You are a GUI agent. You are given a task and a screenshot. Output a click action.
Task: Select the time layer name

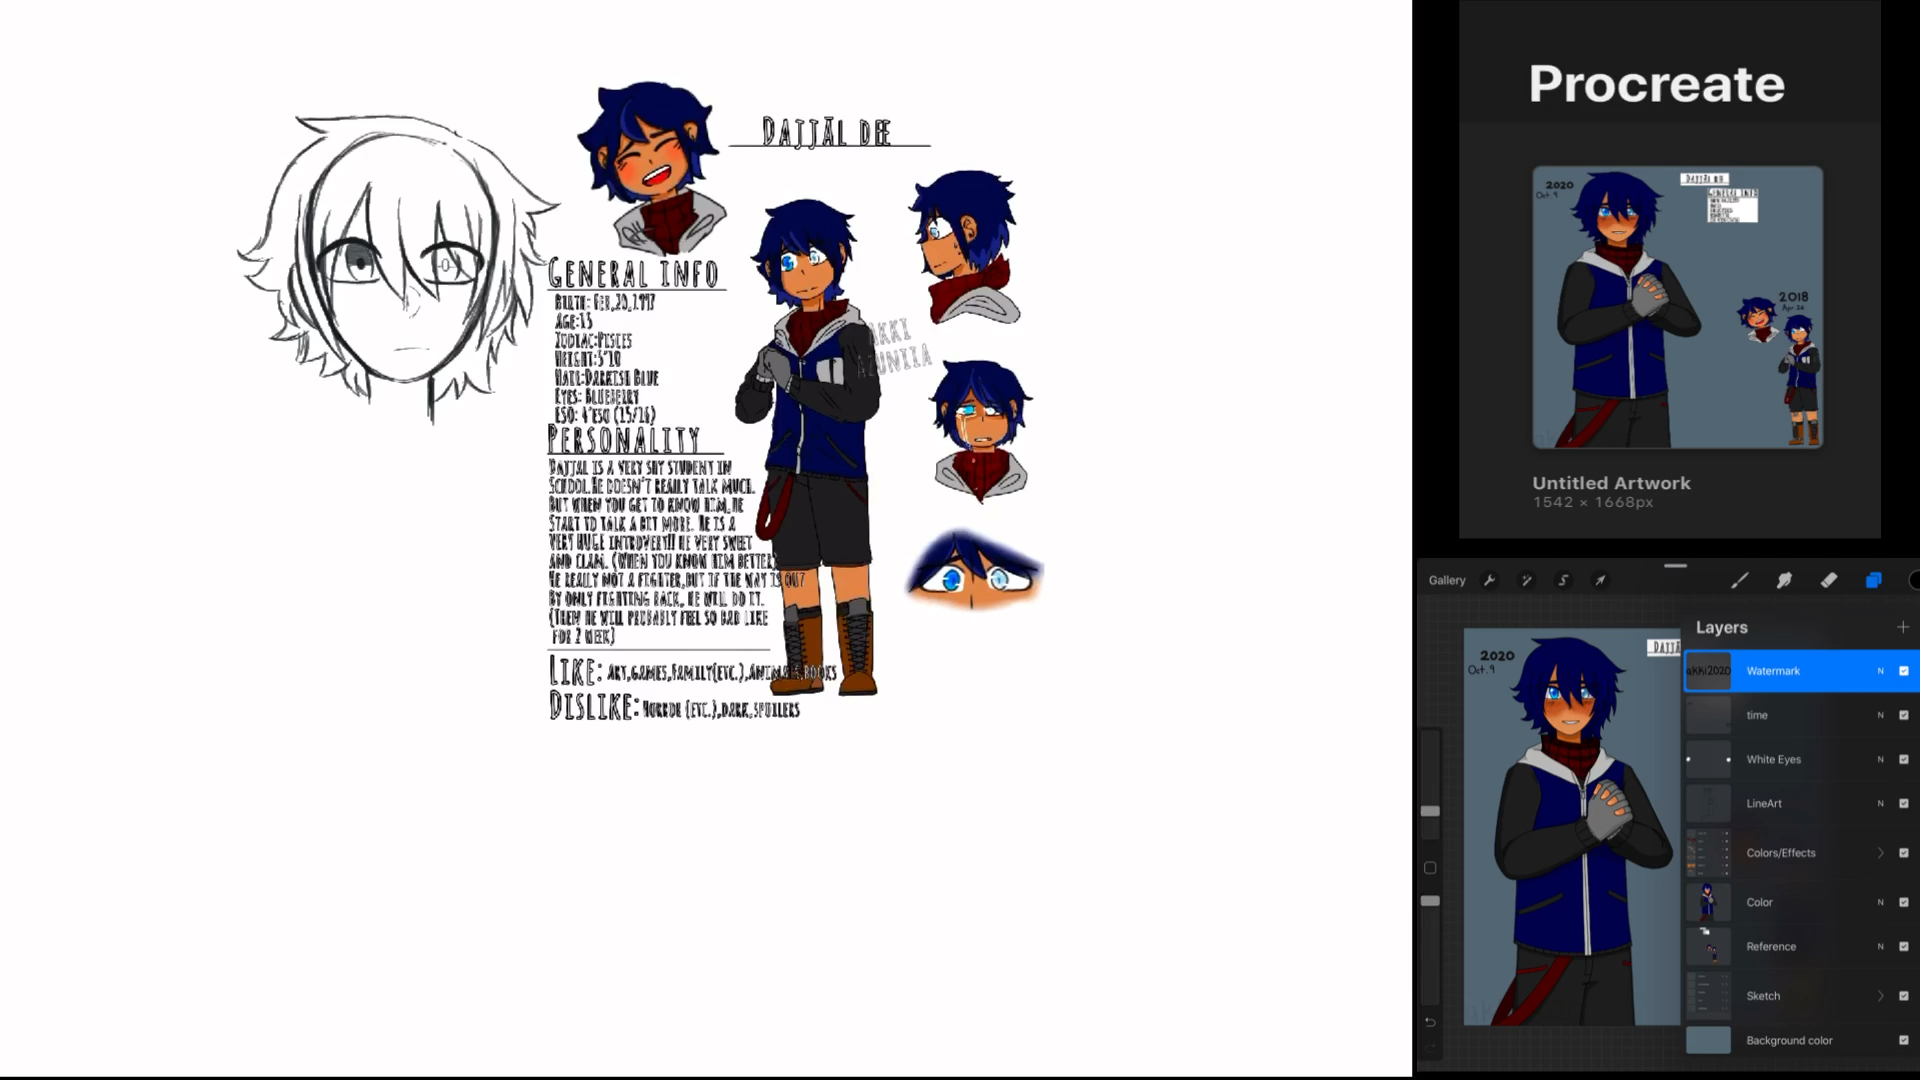pos(1757,715)
